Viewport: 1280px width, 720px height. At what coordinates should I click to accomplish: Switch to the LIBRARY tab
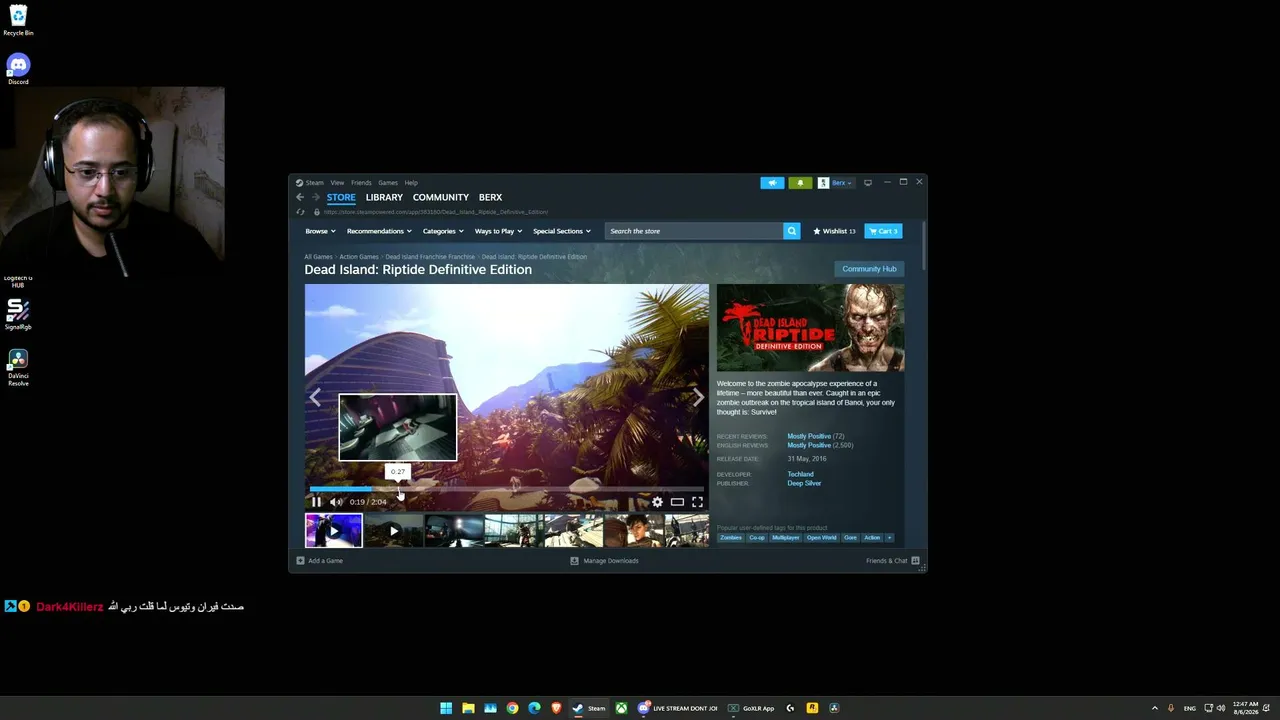[x=384, y=197]
